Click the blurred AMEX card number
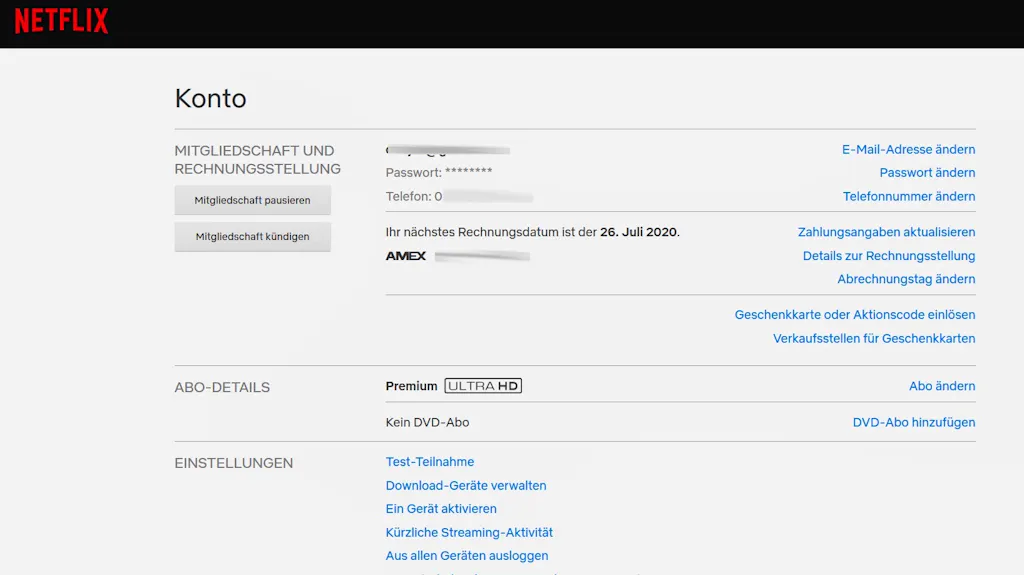This screenshot has height=575, width=1024. coord(482,256)
